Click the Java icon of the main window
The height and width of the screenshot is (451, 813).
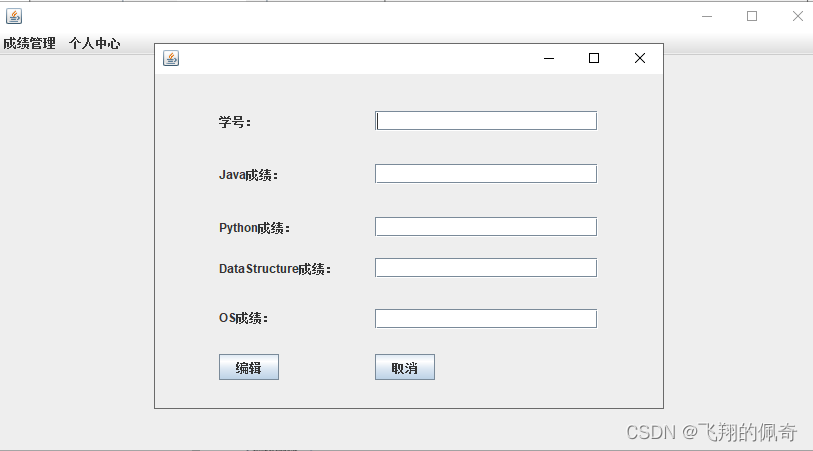tap(14, 16)
